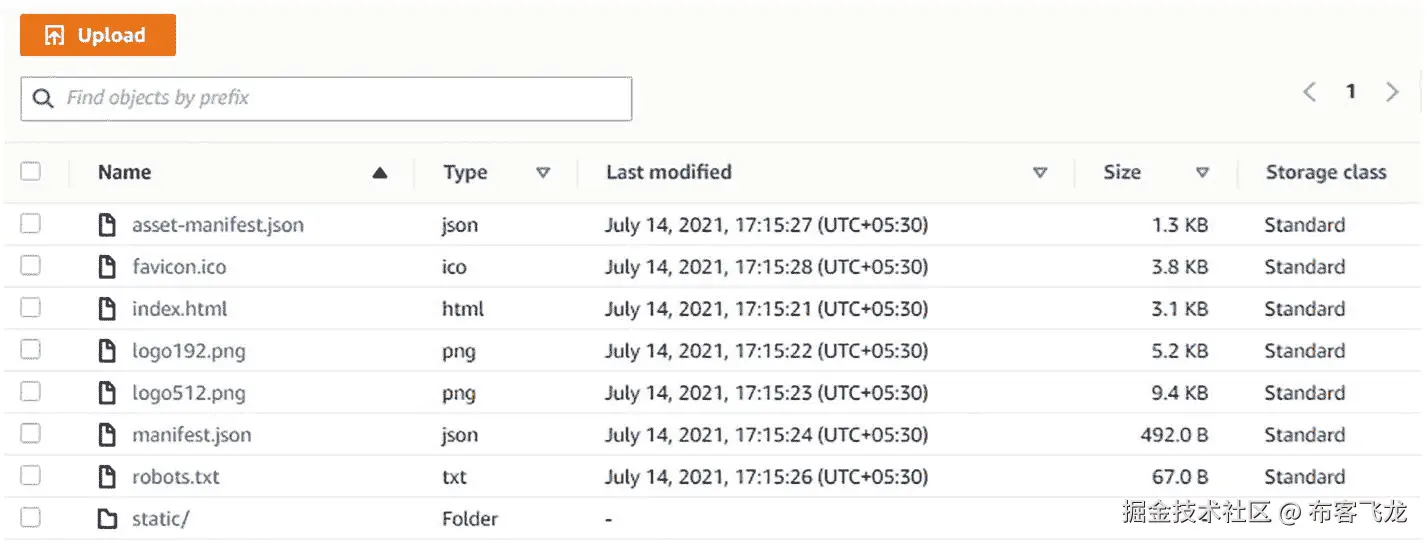The image size is (1425, 543).
Task: Tick the checkbox for robots.txt
Action: coord(31,476)
